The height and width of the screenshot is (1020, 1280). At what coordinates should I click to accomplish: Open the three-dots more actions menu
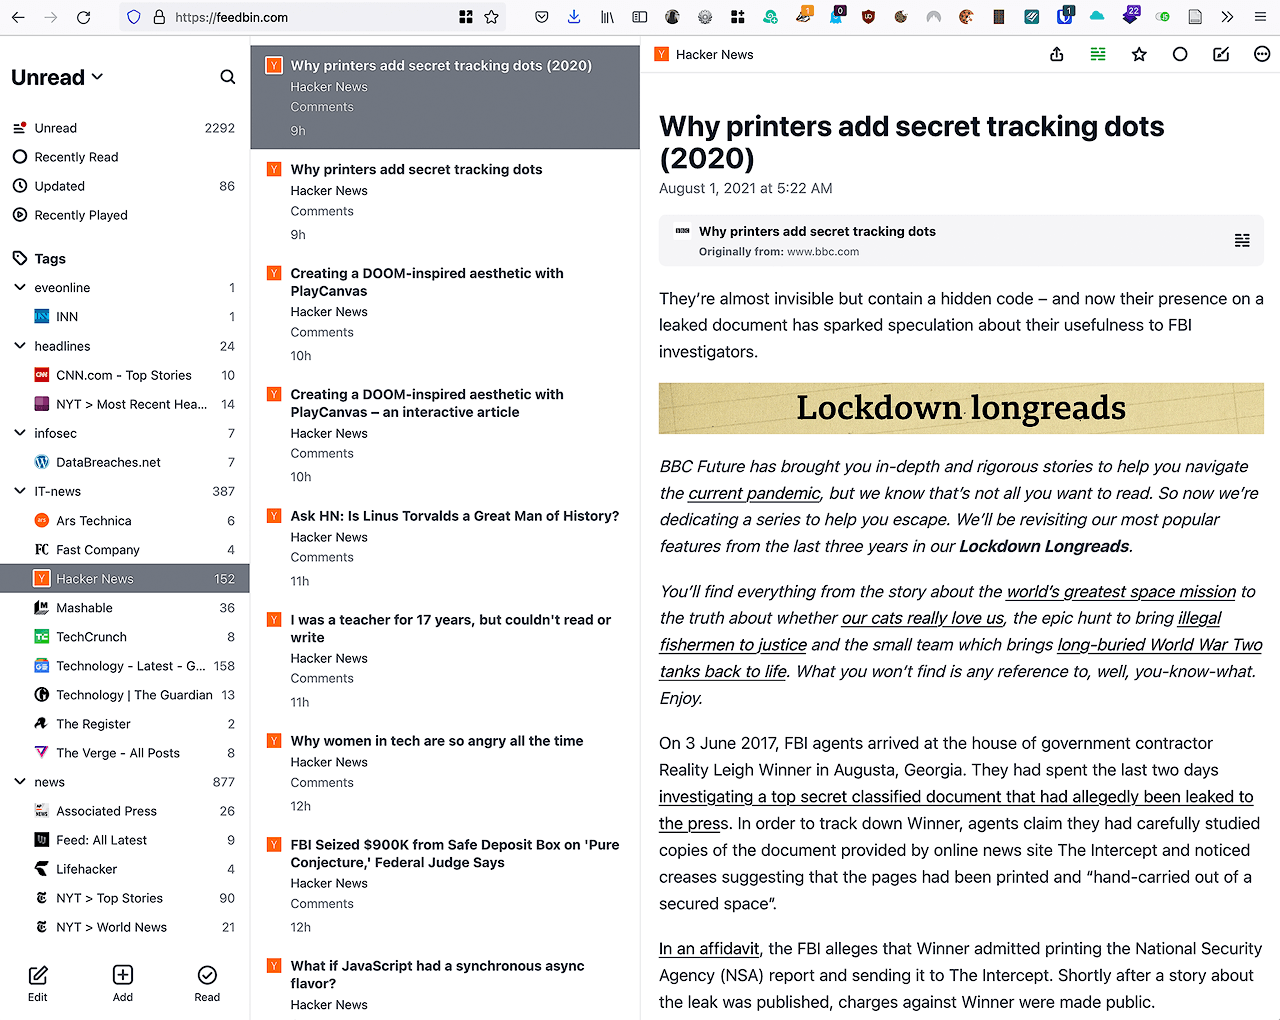tap(1262, 55)
